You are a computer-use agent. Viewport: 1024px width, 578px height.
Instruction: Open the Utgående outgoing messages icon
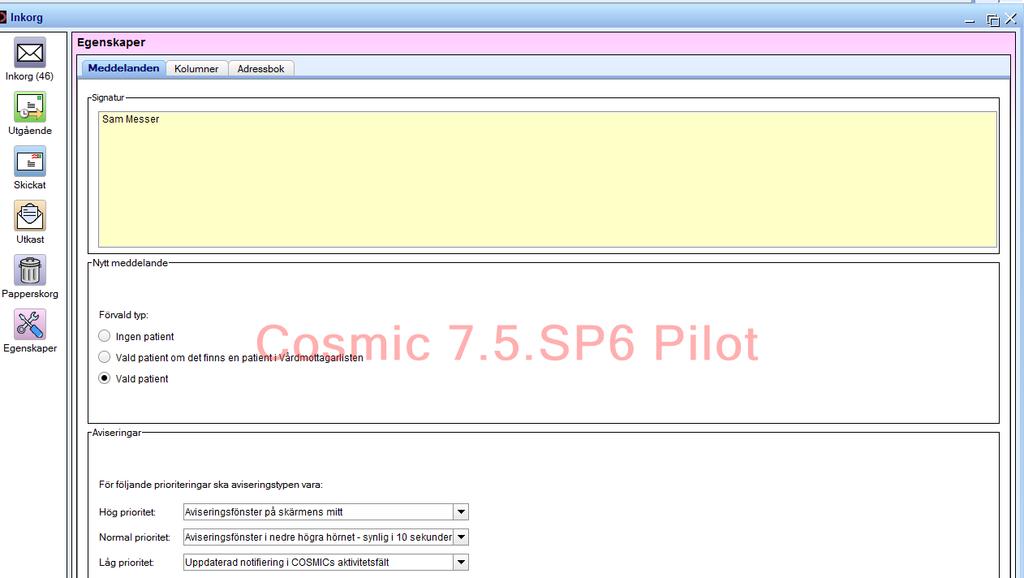click(x=30, y=107)
